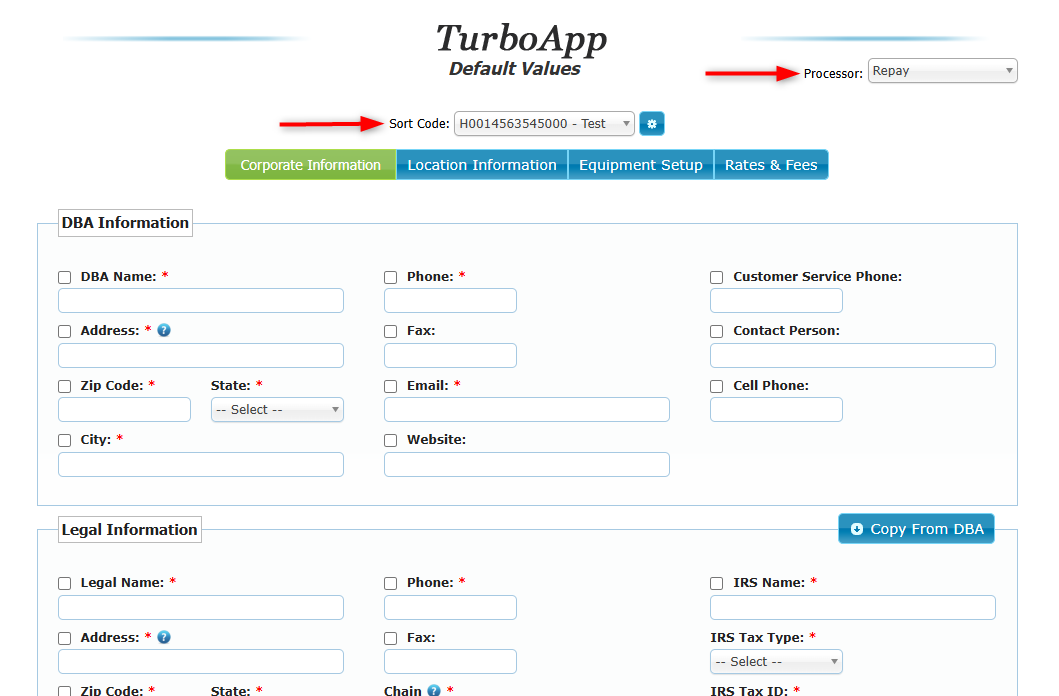Viewport: 1059px width, 696px height.
Task: Click the DBA Phone input field
Action: [x=450, y=300]
